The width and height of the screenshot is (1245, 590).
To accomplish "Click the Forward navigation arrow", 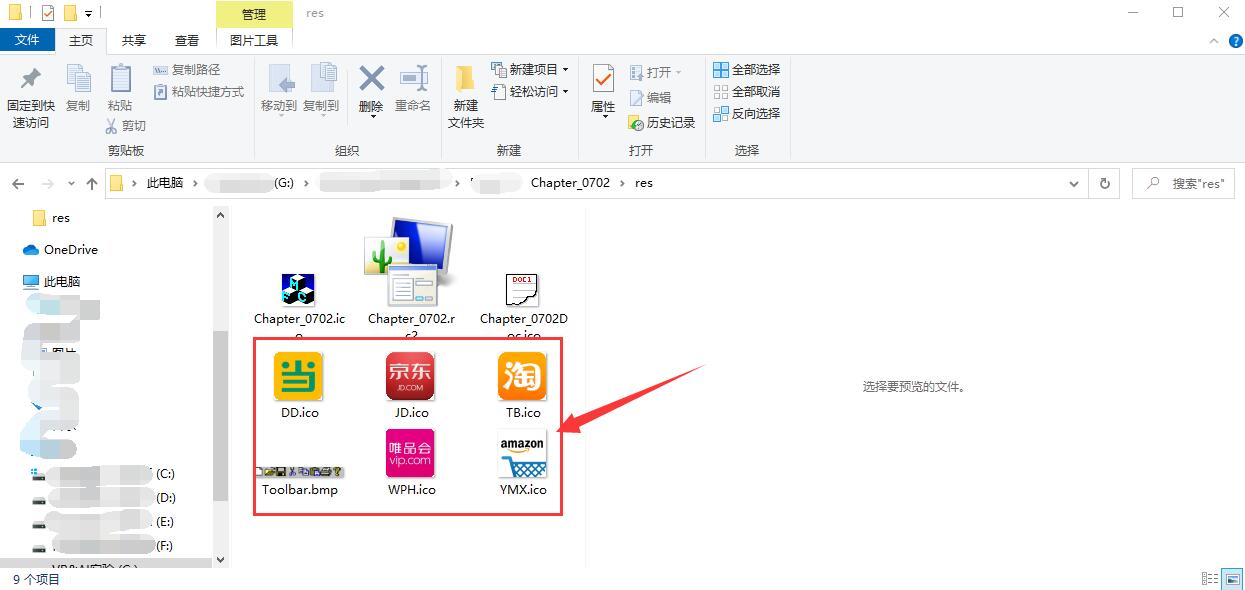I will [47, 184].
